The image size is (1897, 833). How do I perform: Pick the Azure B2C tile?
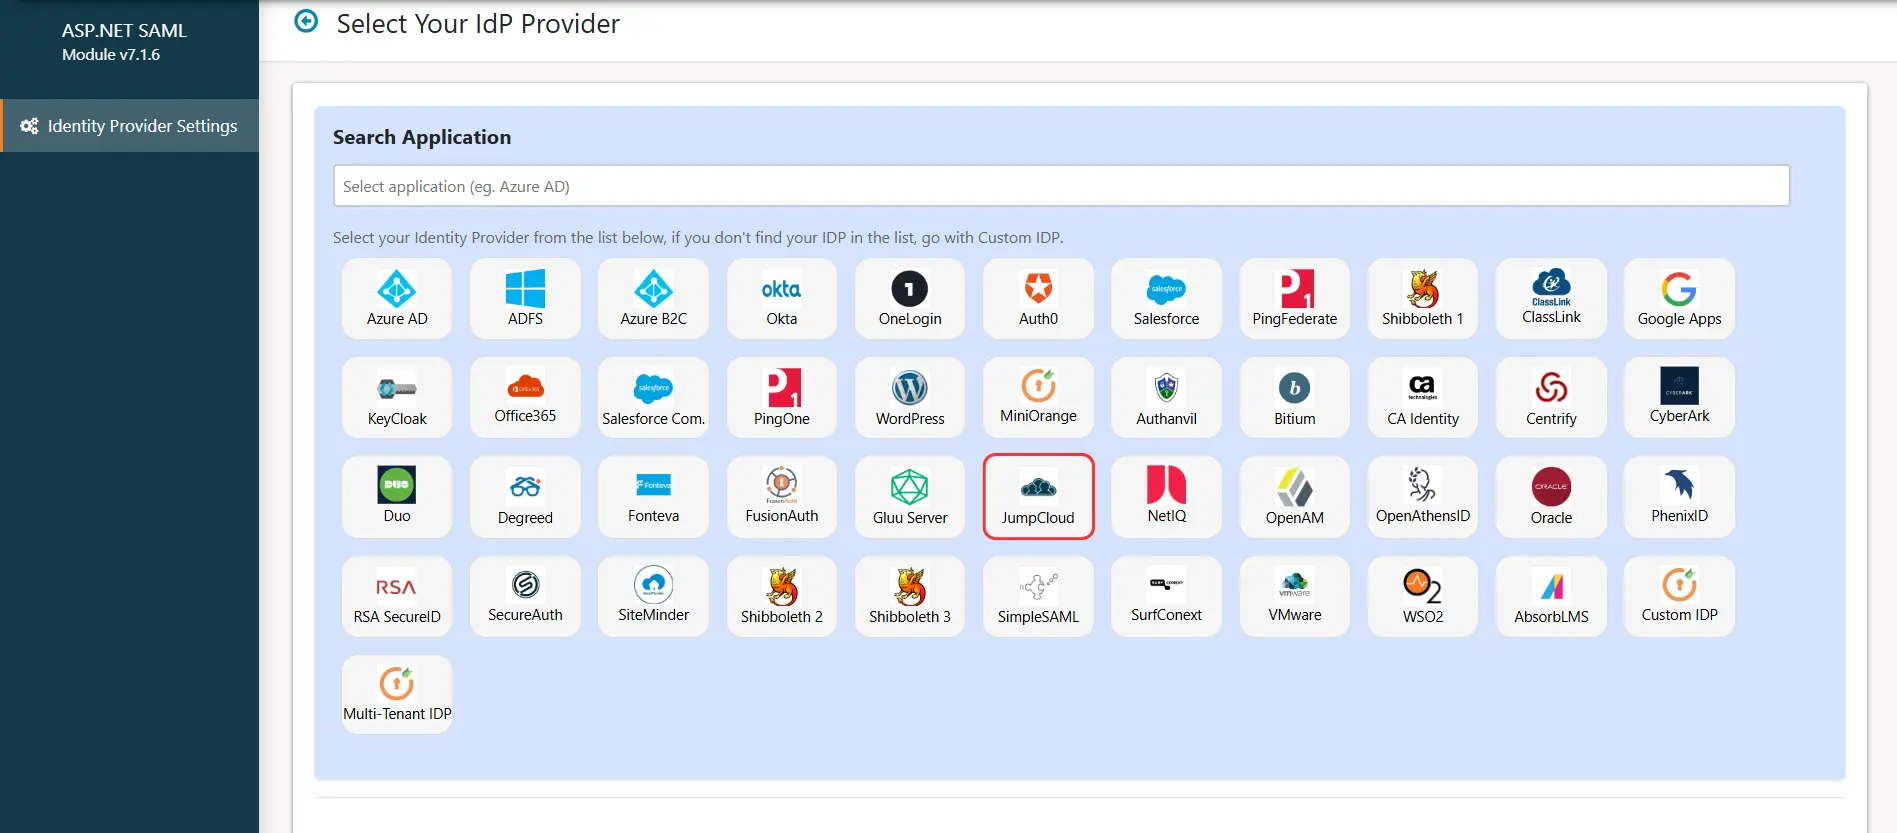tap(653, 298)
